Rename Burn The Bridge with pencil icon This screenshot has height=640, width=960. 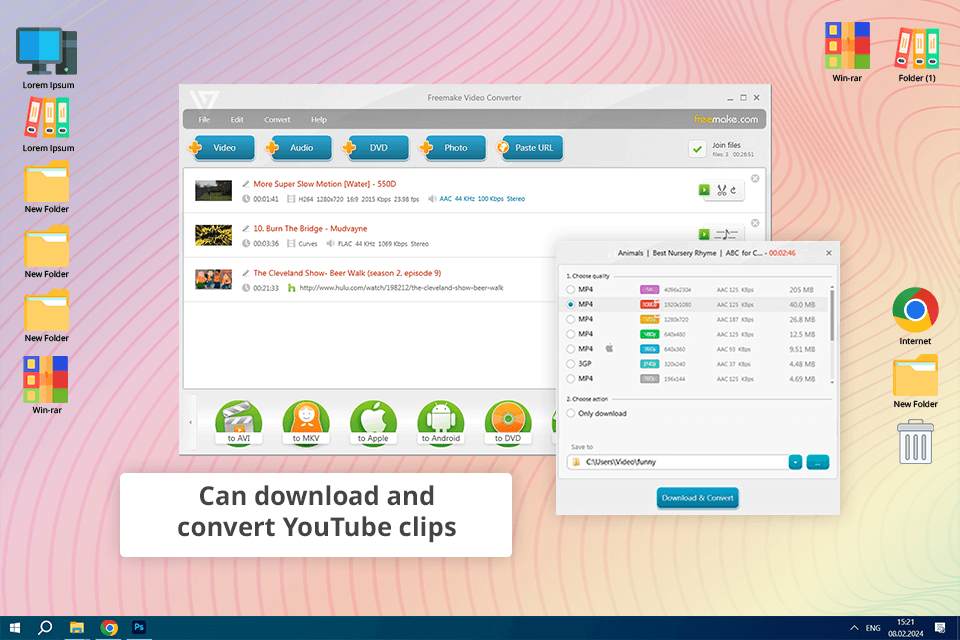[246, 228]
